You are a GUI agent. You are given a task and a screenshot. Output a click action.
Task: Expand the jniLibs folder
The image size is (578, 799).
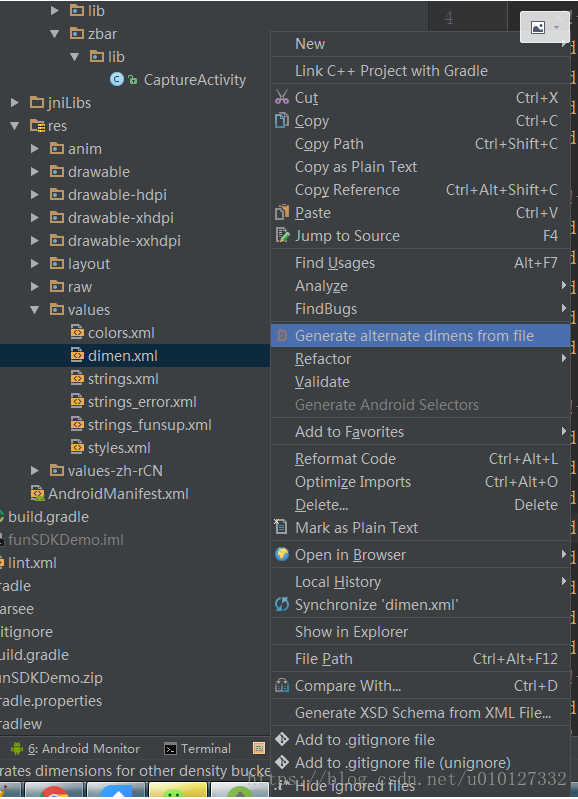[15, 103]
